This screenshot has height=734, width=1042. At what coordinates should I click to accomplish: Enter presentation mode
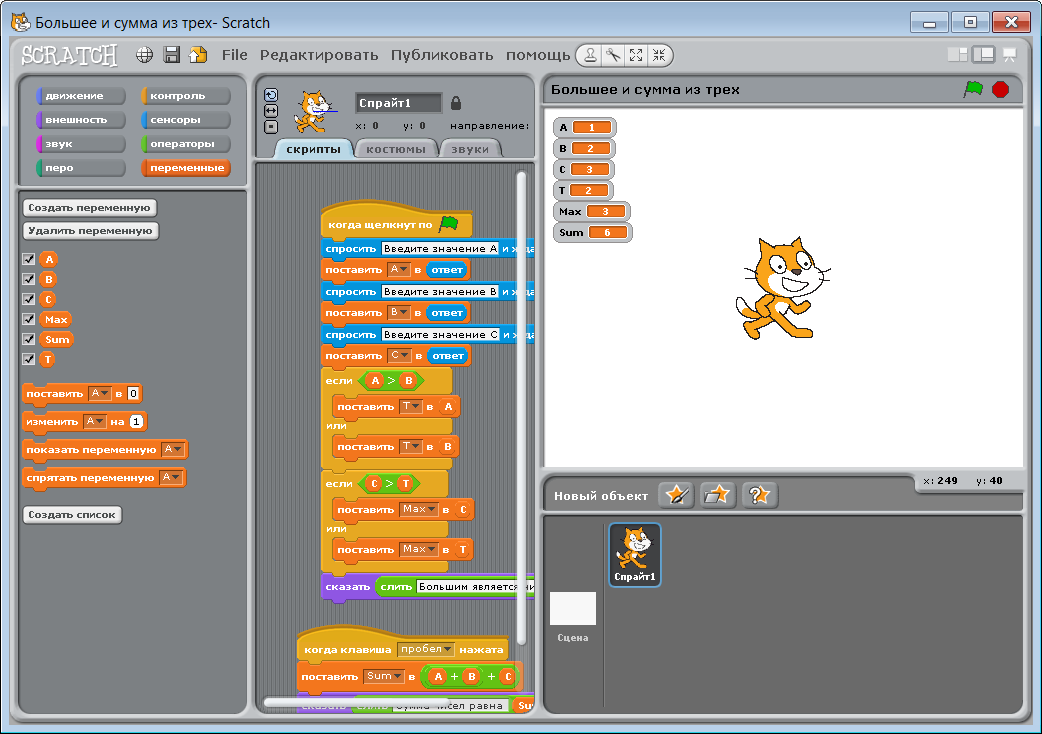click(x=1009, y=55)
